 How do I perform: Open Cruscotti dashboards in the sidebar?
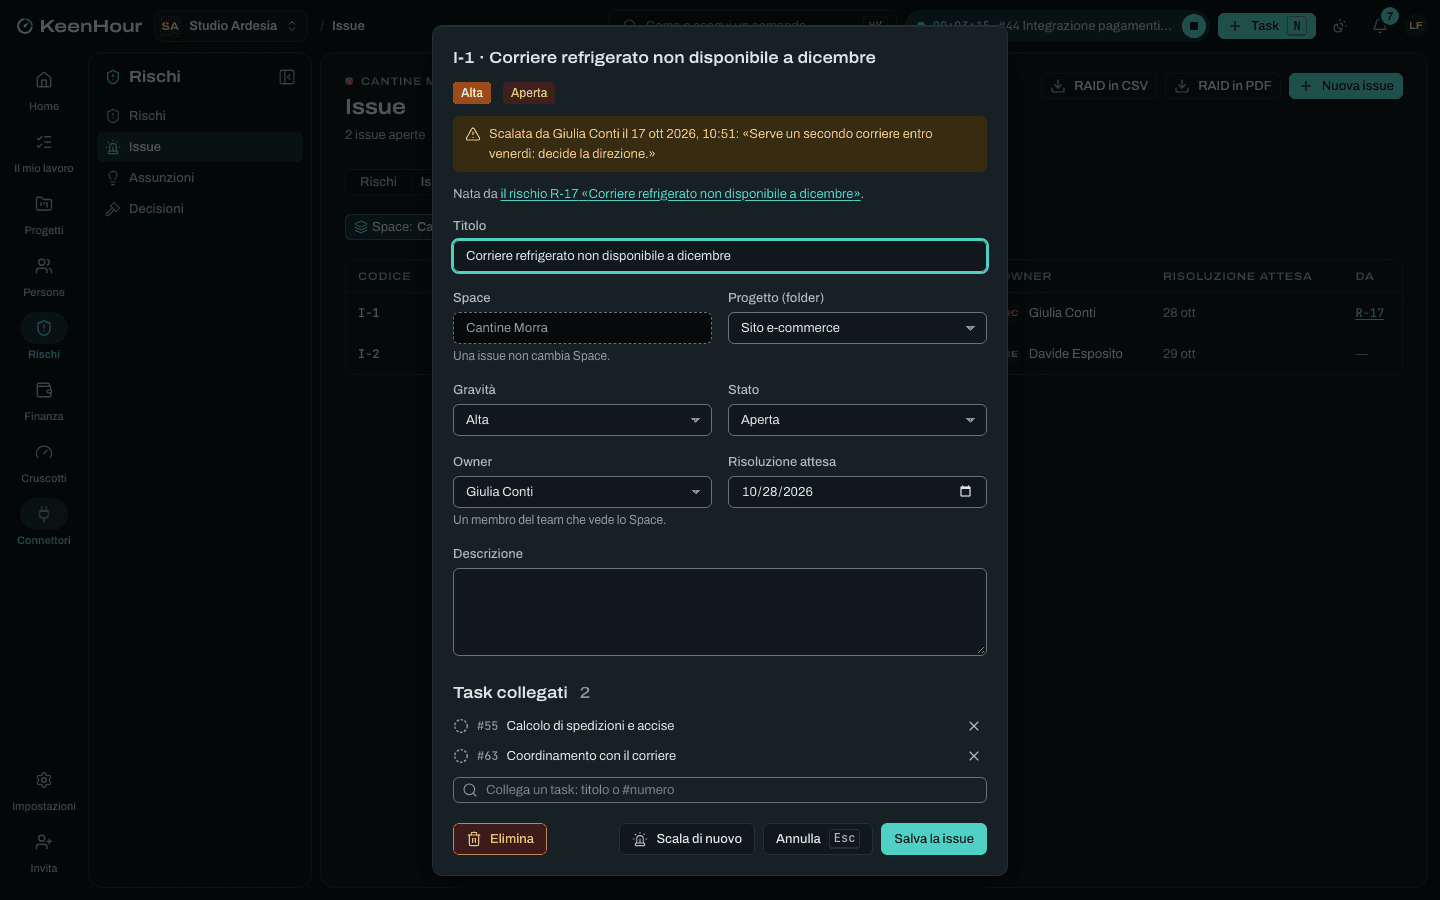(x=44, y=463)
